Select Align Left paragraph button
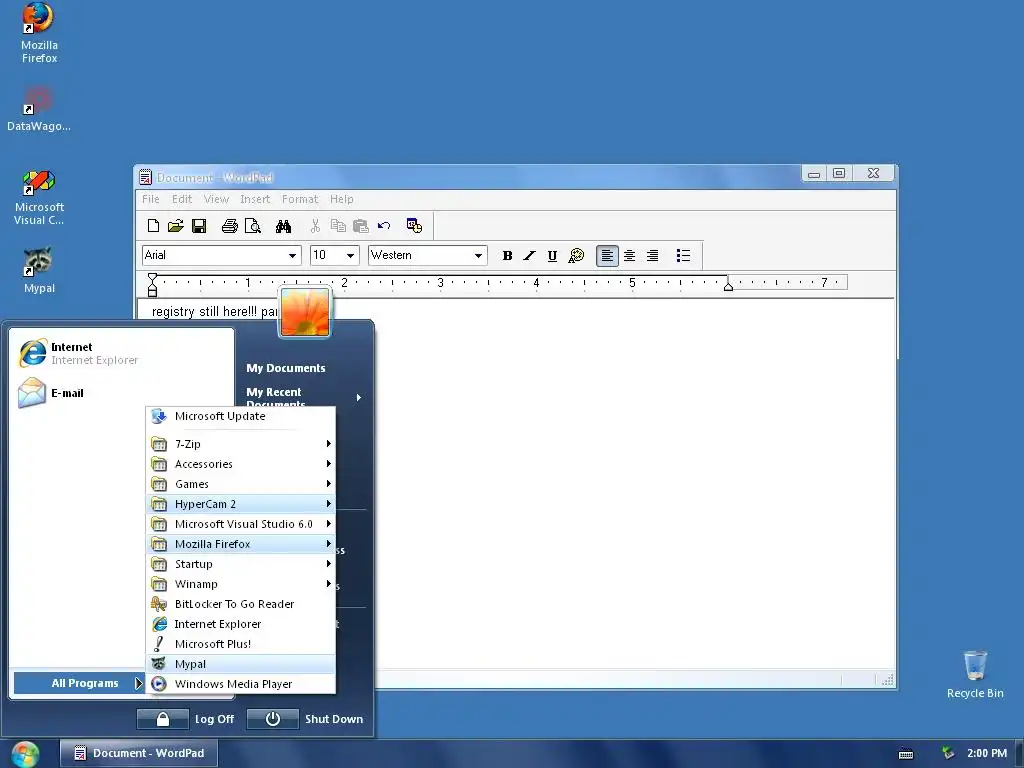1024x768 pixels. point(607,255)
